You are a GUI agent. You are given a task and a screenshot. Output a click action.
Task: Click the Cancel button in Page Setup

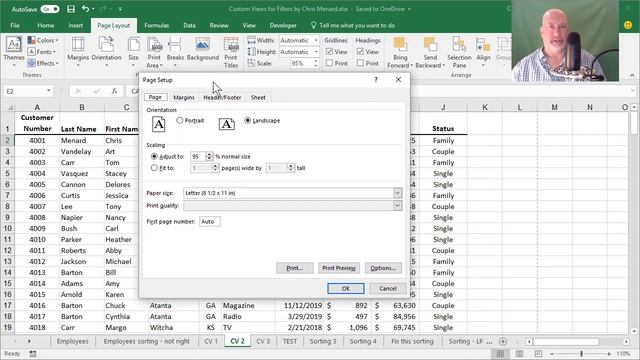tap(388, 288)
